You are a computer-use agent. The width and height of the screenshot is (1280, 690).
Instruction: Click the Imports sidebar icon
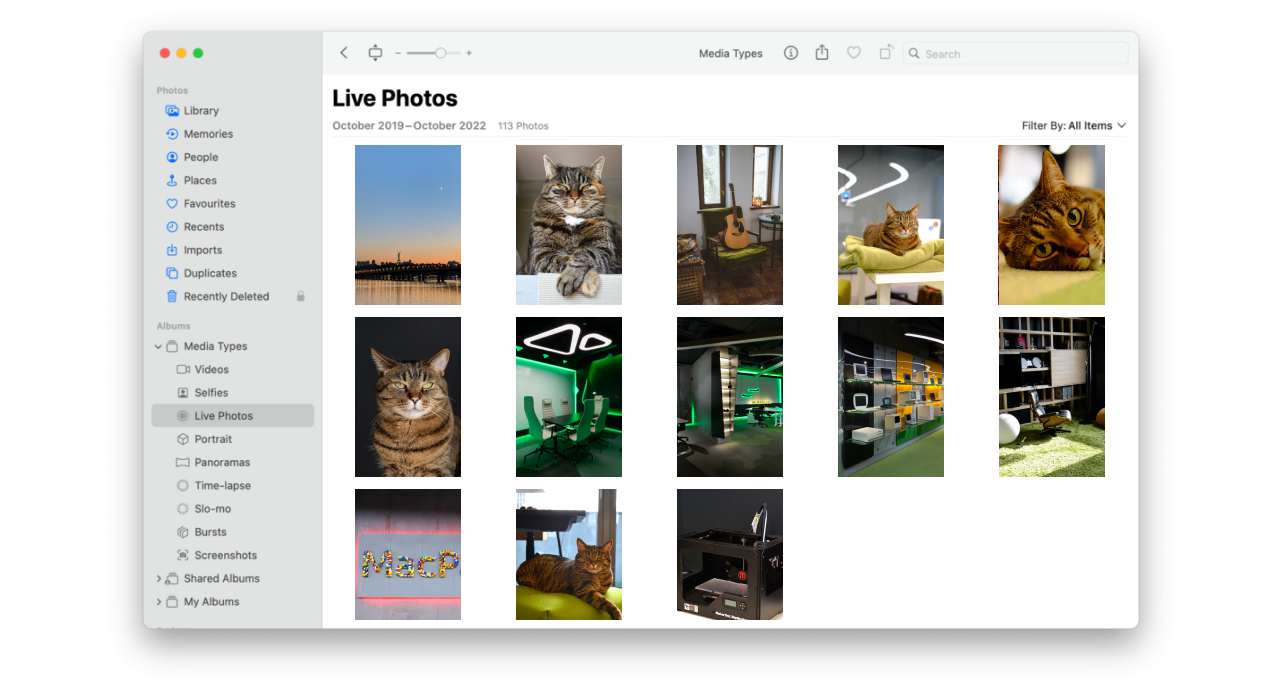(172, 250)
